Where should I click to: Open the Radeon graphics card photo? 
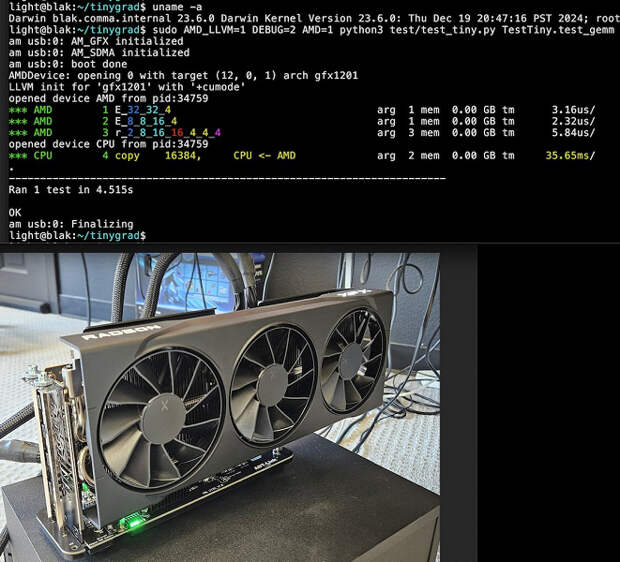click(220, 407)
